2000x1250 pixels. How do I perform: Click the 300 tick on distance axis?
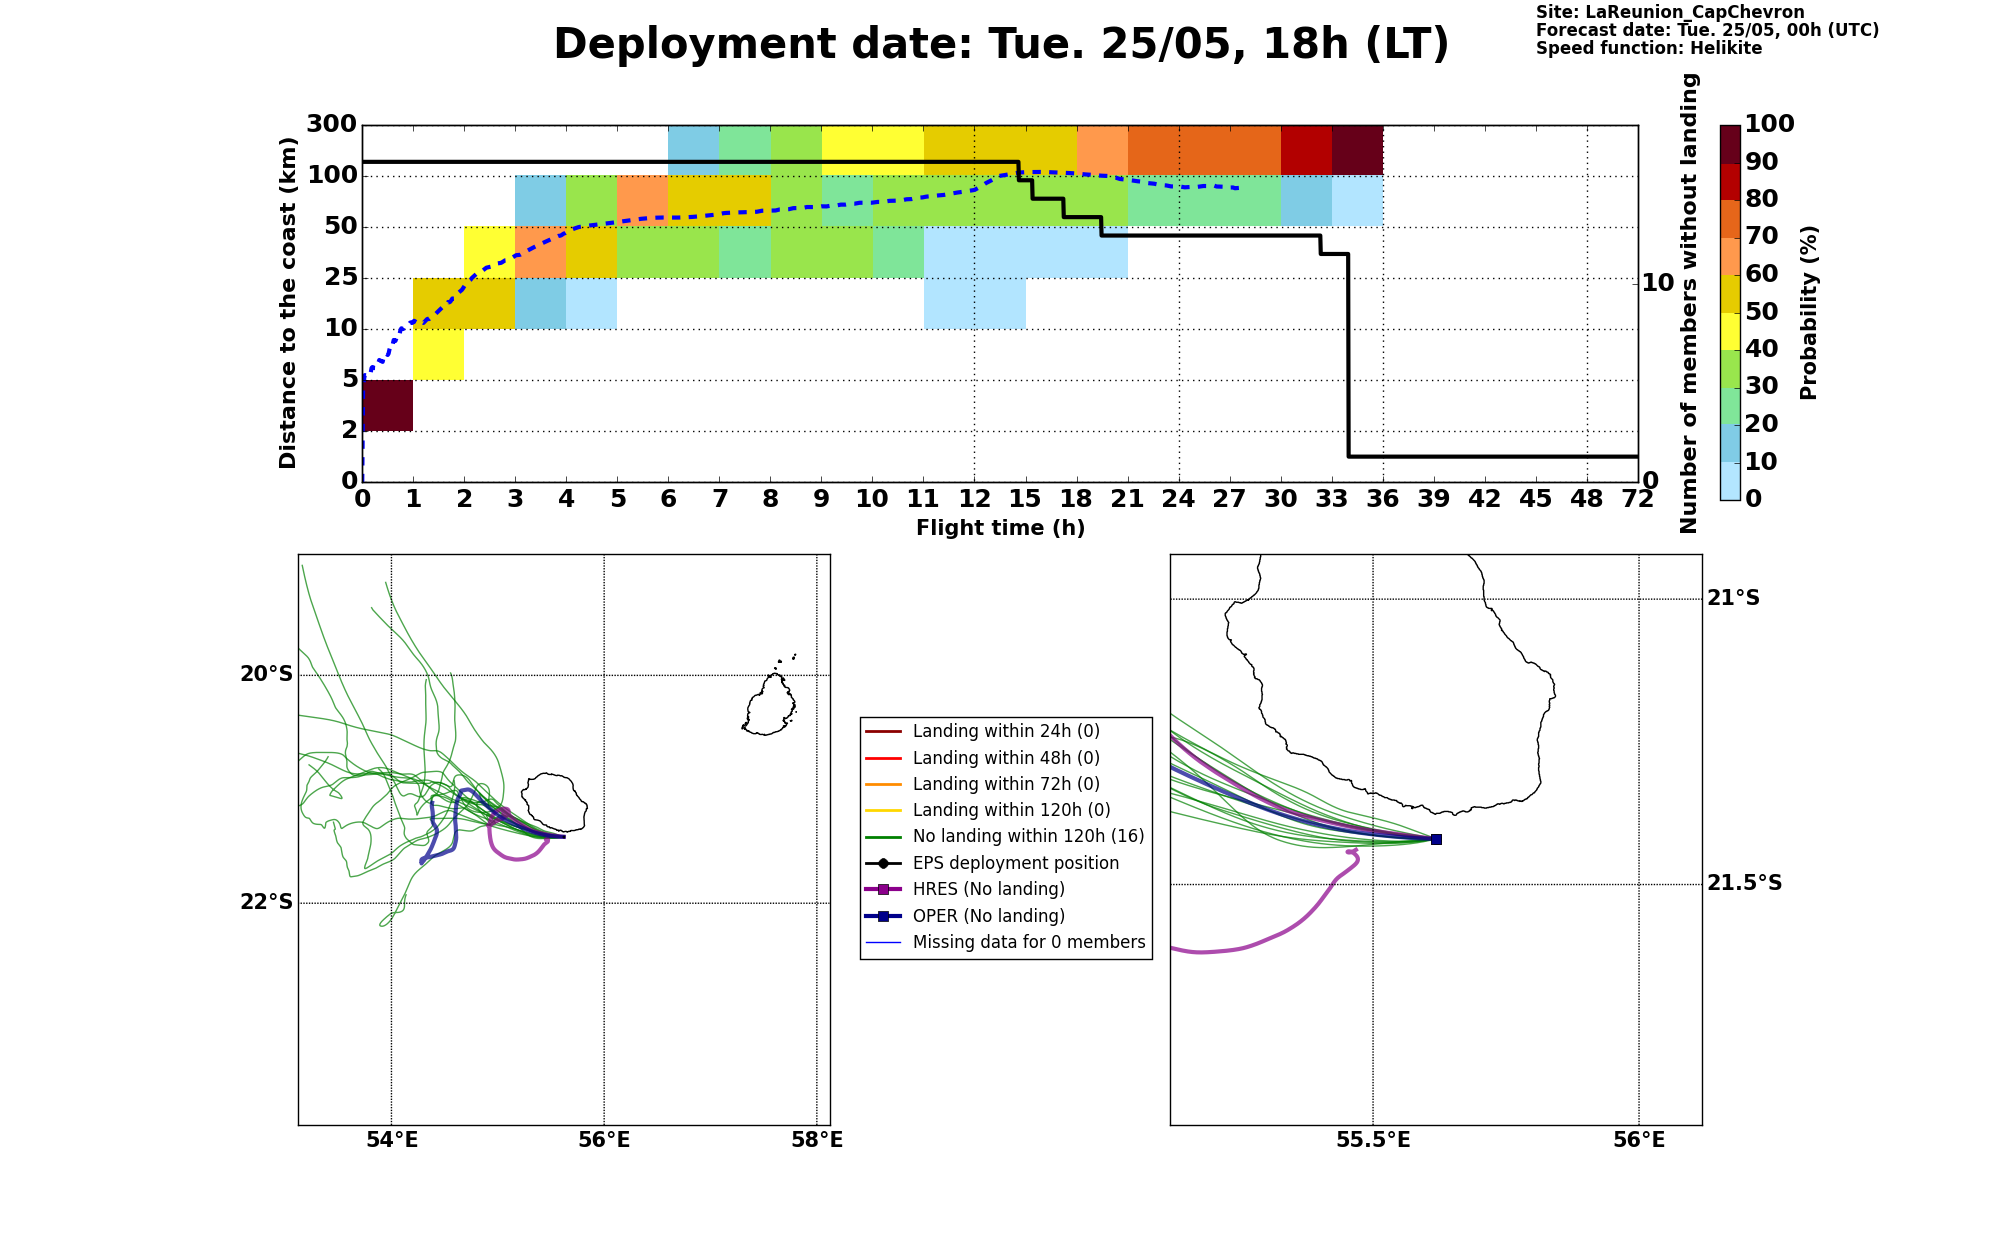coord(331,124)
